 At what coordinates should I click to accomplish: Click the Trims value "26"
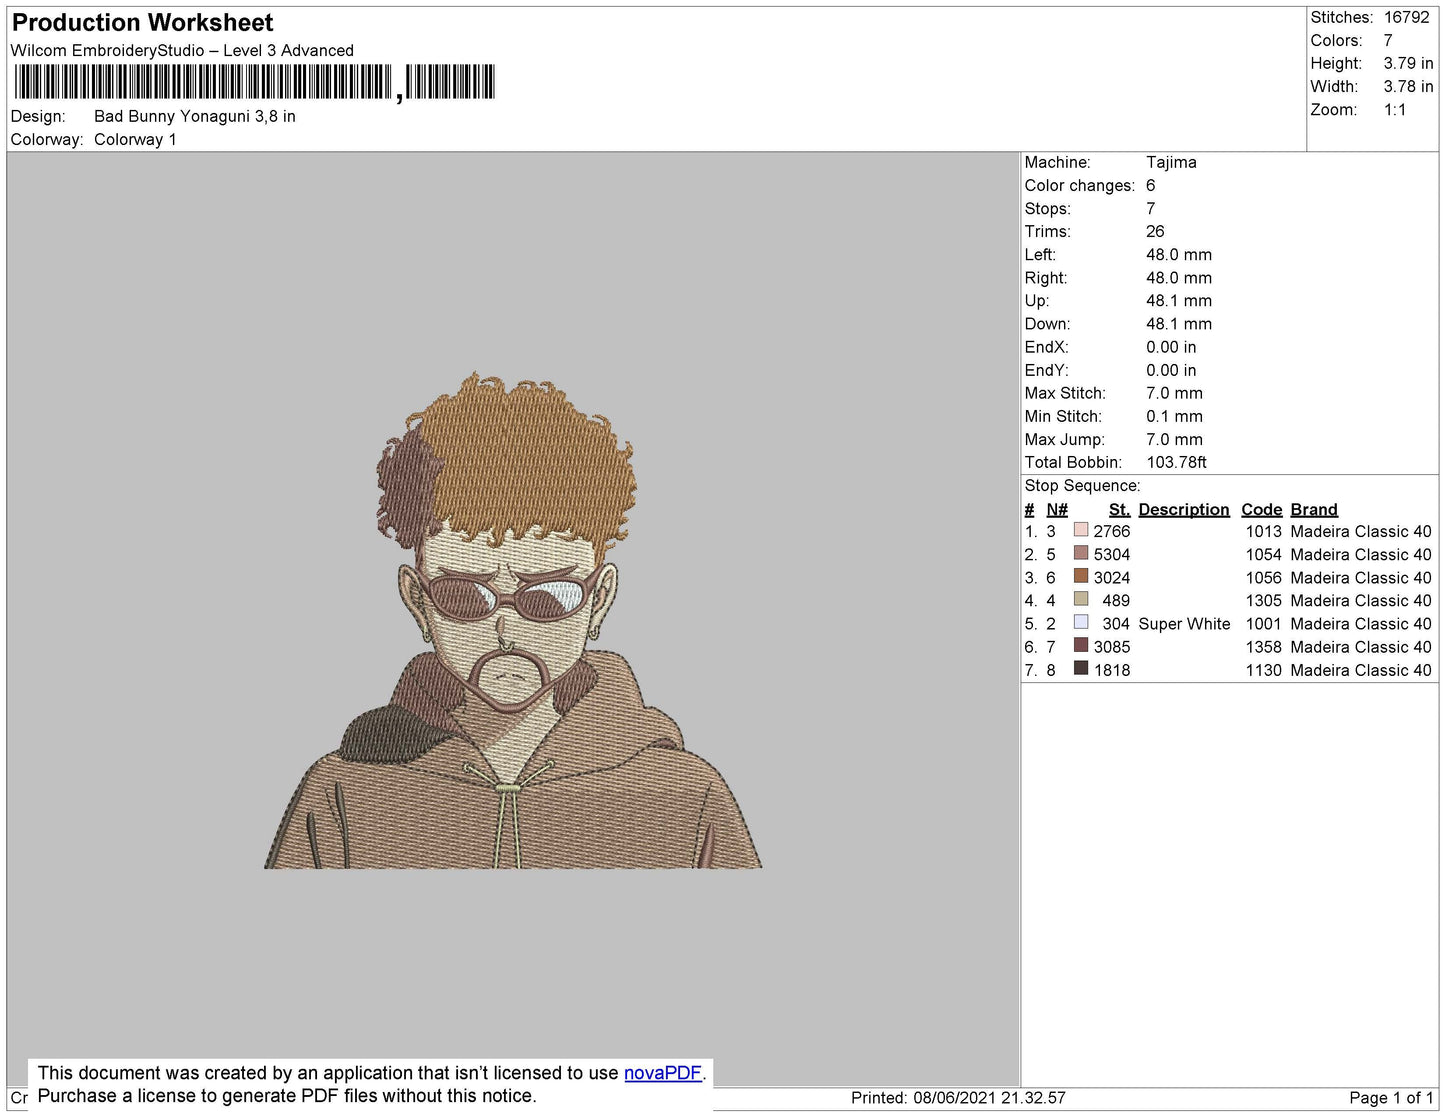(x=1155, y=231)
